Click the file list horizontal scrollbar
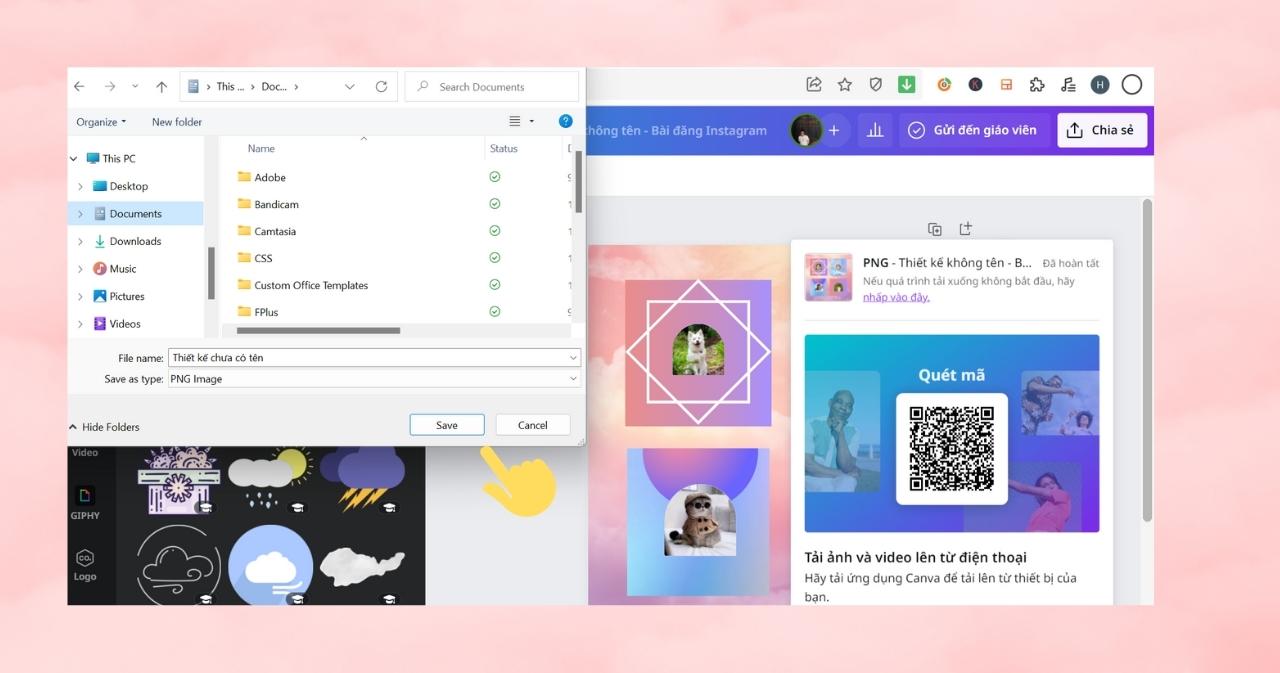1280x673 pixels. click(316, 330)
